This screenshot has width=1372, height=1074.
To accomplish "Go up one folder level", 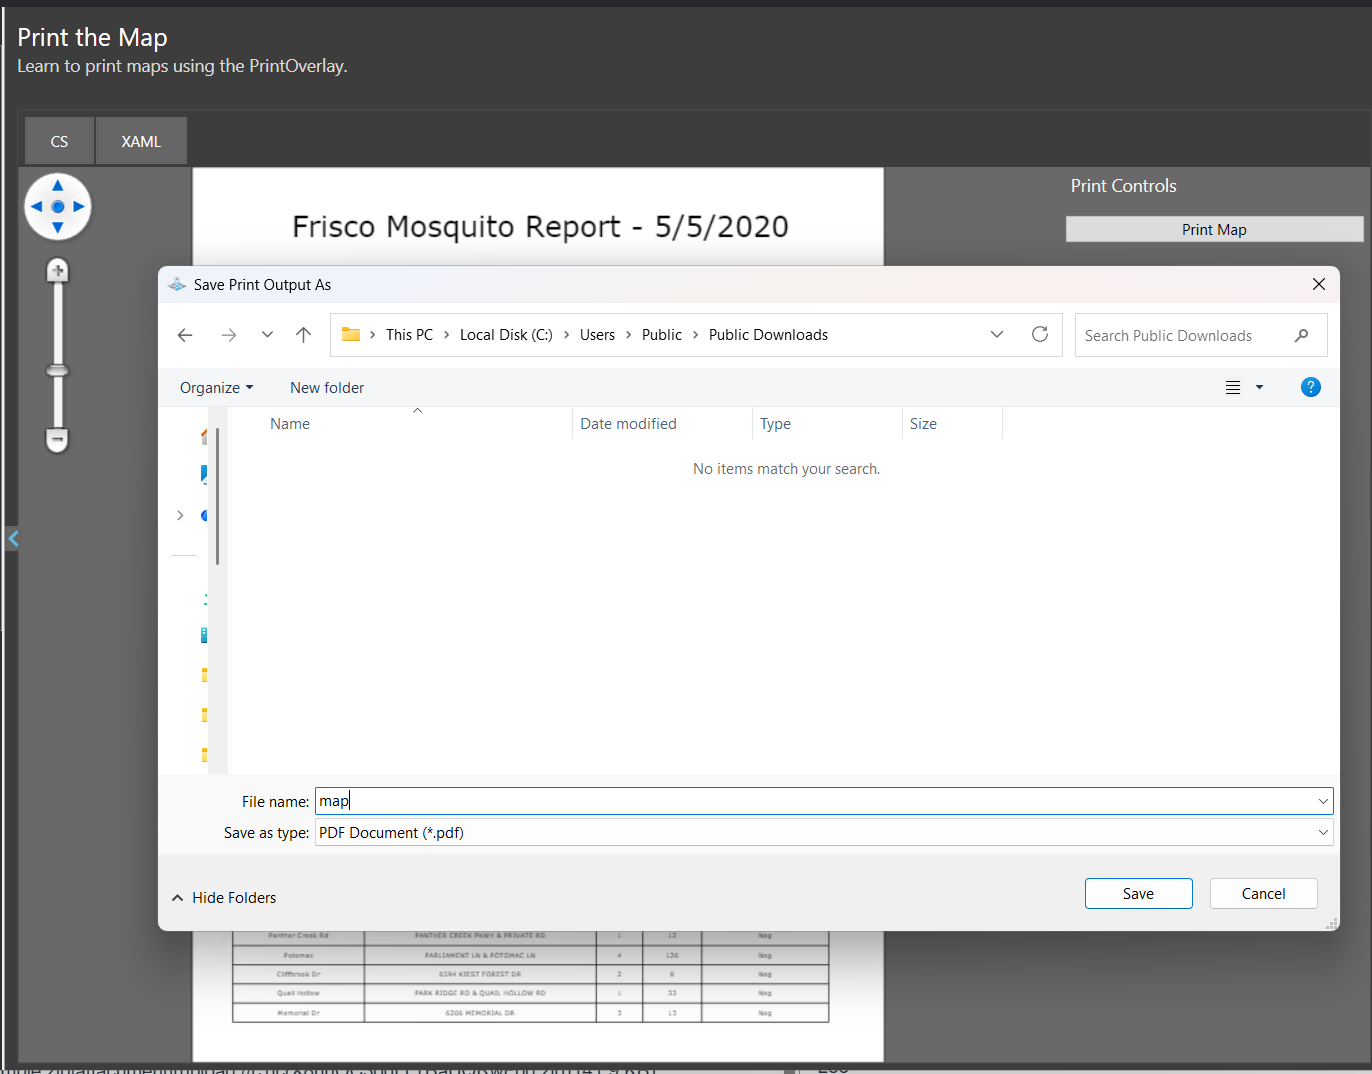I will click(304, 335).
